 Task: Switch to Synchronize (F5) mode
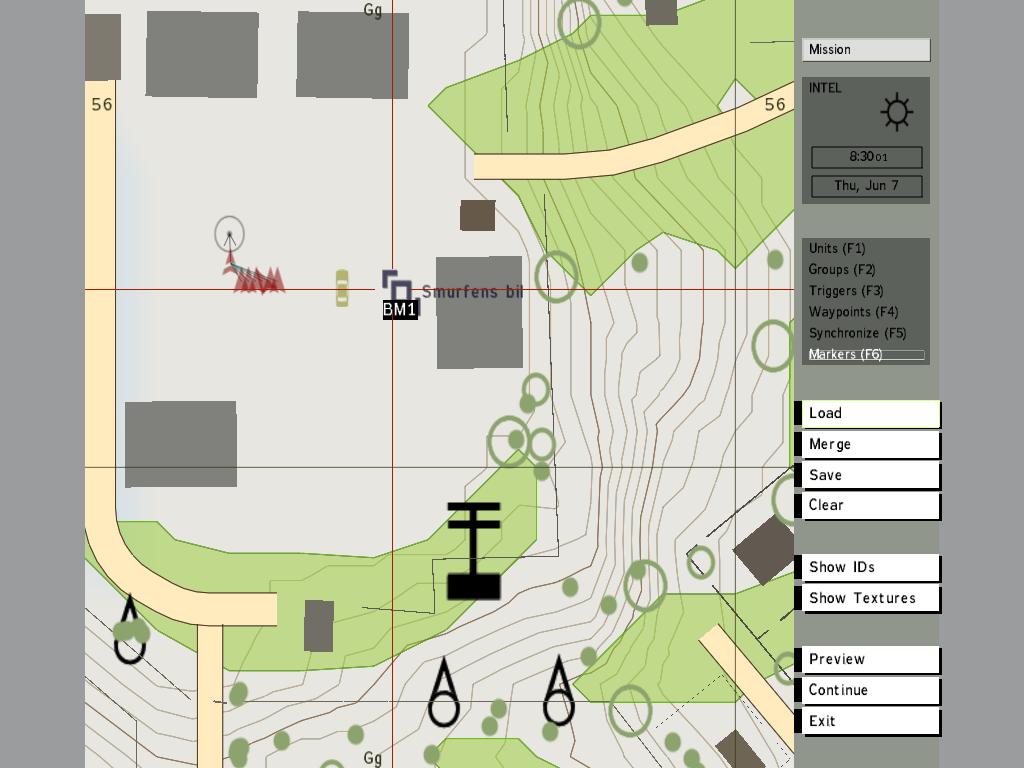[857, 333]
